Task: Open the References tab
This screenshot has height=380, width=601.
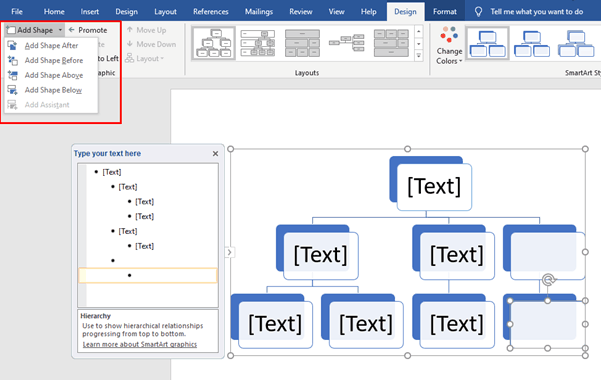Action: click(210, 12)
